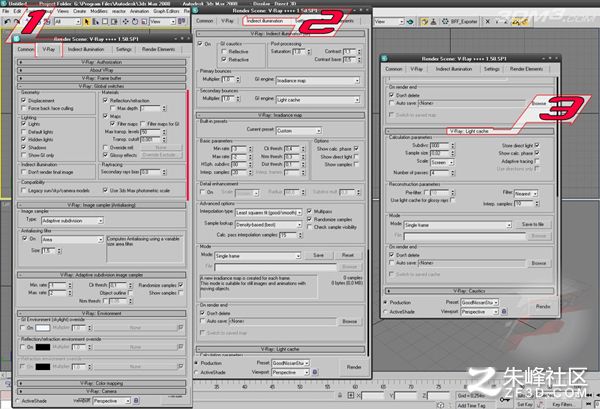Expand the V-Ray: Caustics rollout
This screenshot has width=600, height=409.
click(x=469, y=291)
